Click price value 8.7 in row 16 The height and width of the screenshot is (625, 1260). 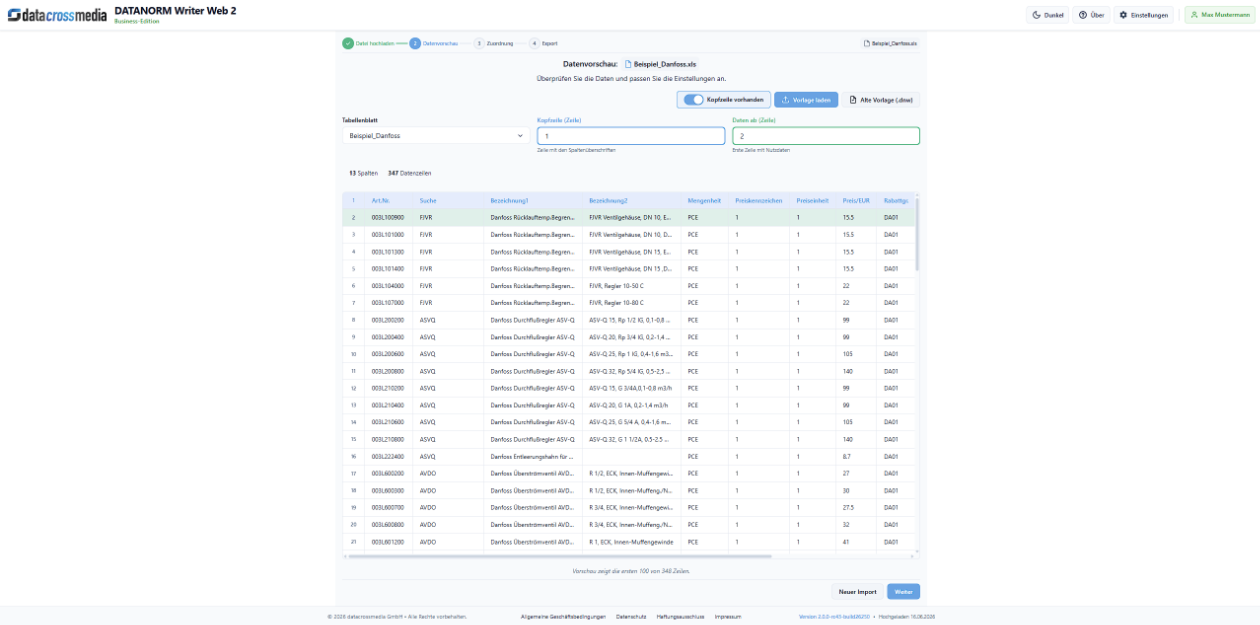(x=847, y=456)
